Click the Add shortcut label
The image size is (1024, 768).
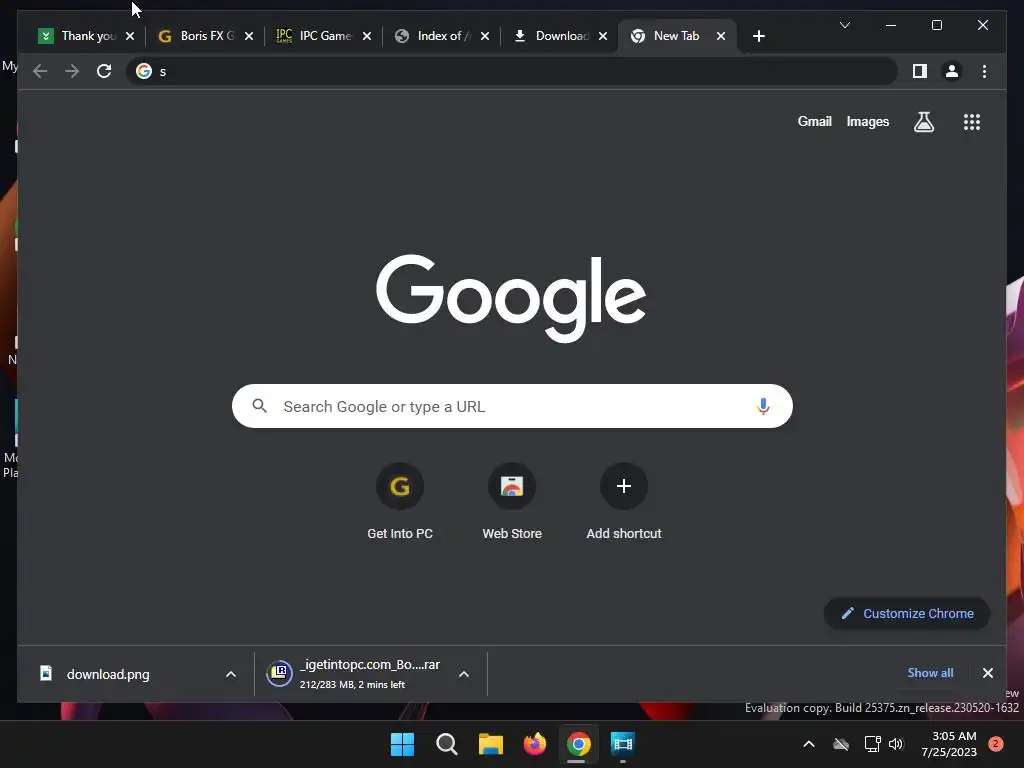point(624,534)
